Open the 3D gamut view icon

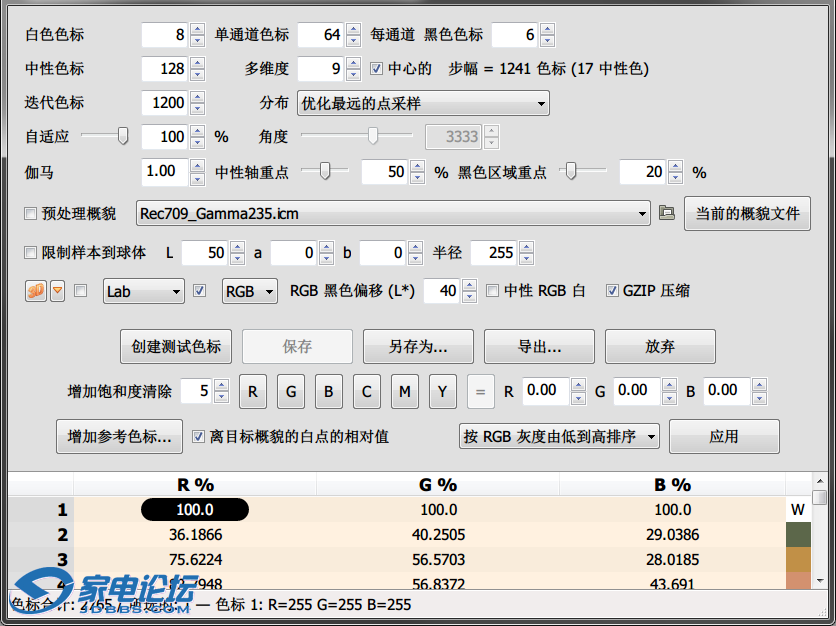[x=35, y=291]
